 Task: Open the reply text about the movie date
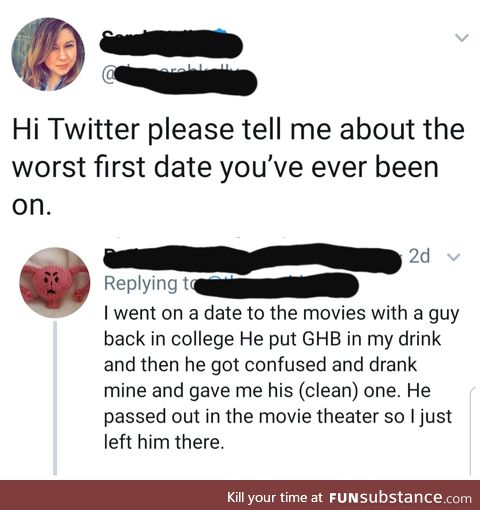281,377
